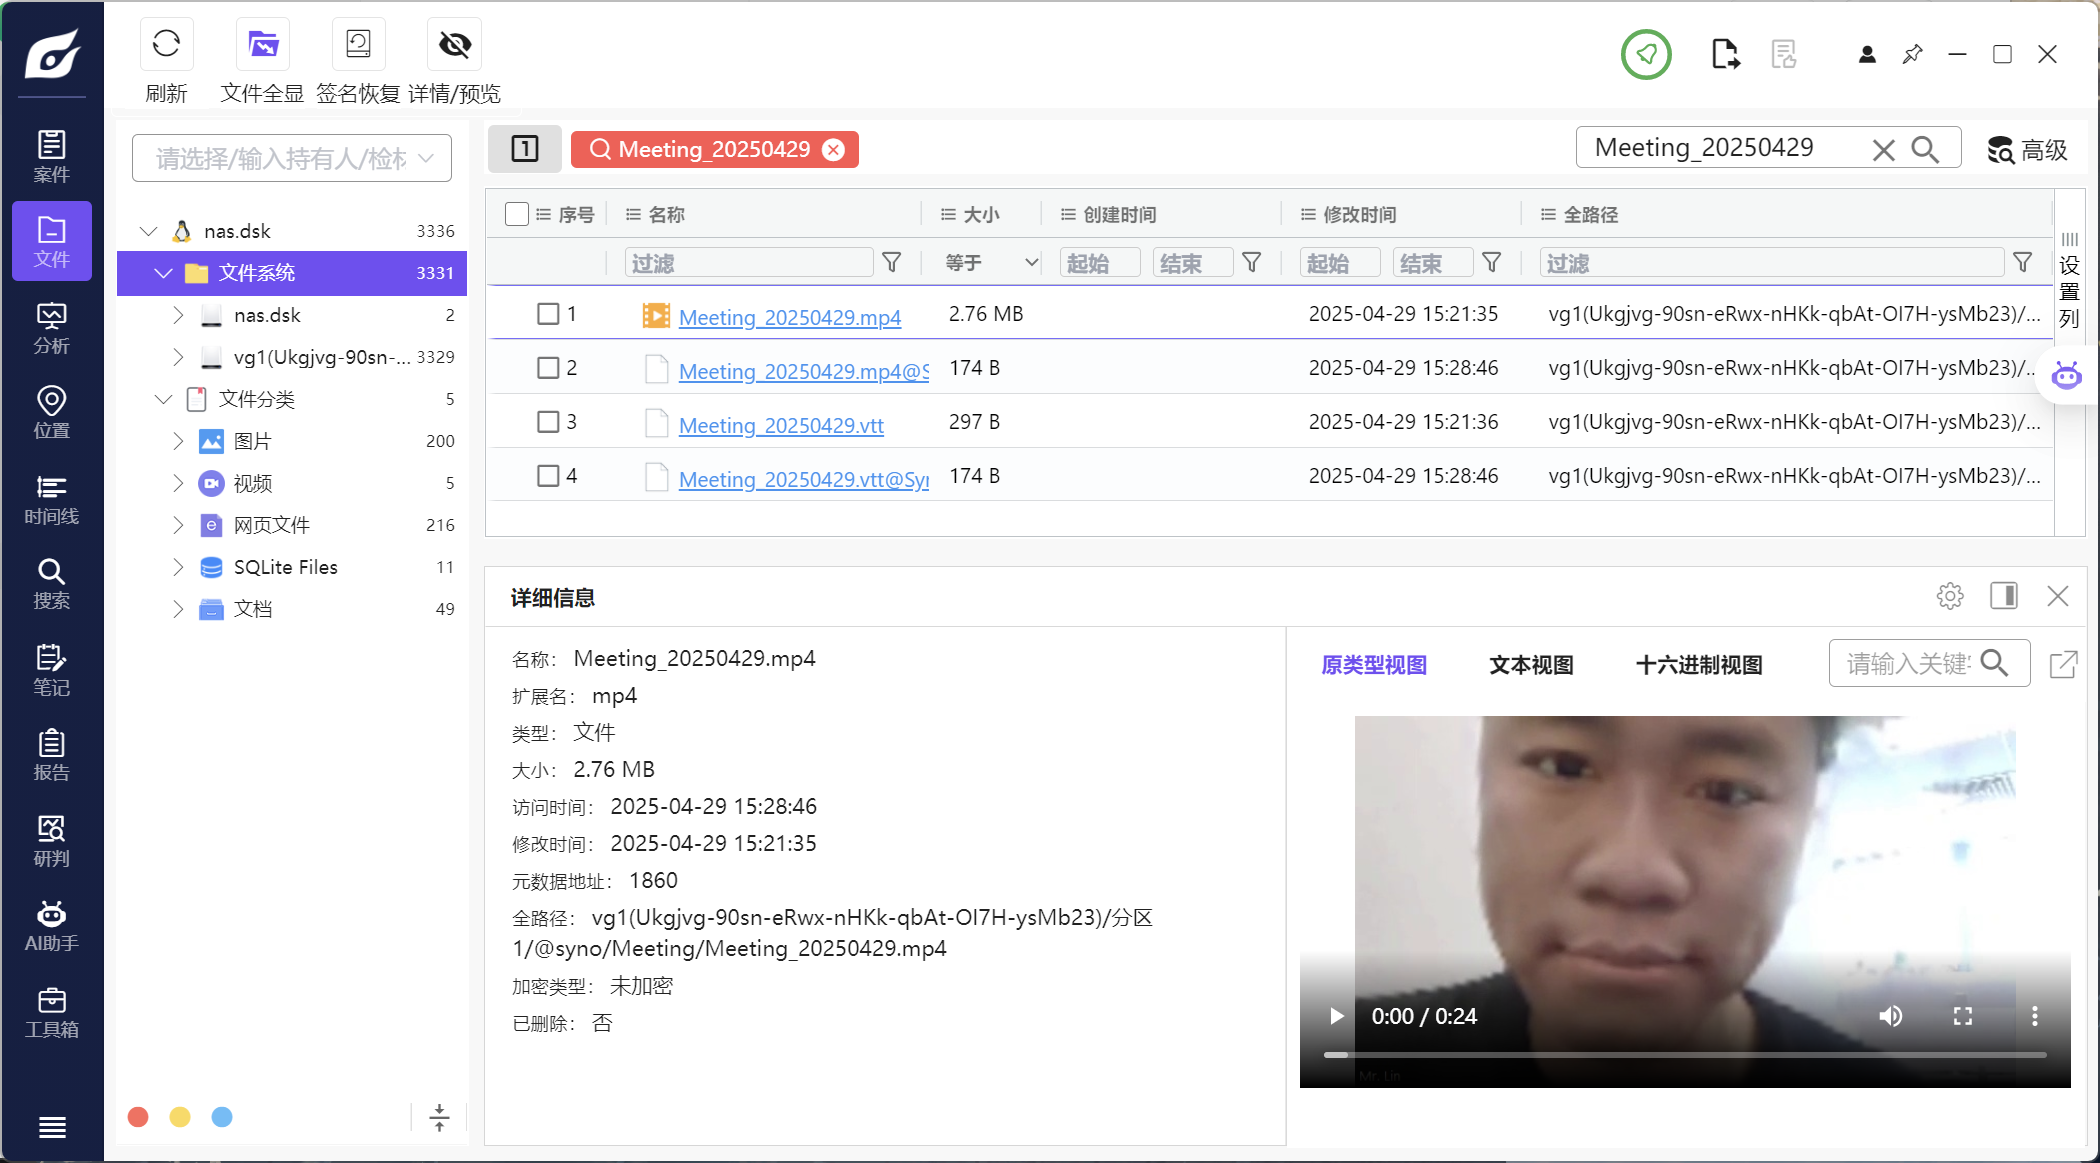2100x1163 pixels.
Task: Mute the video preview volume
Action: coord(1890,1016)
